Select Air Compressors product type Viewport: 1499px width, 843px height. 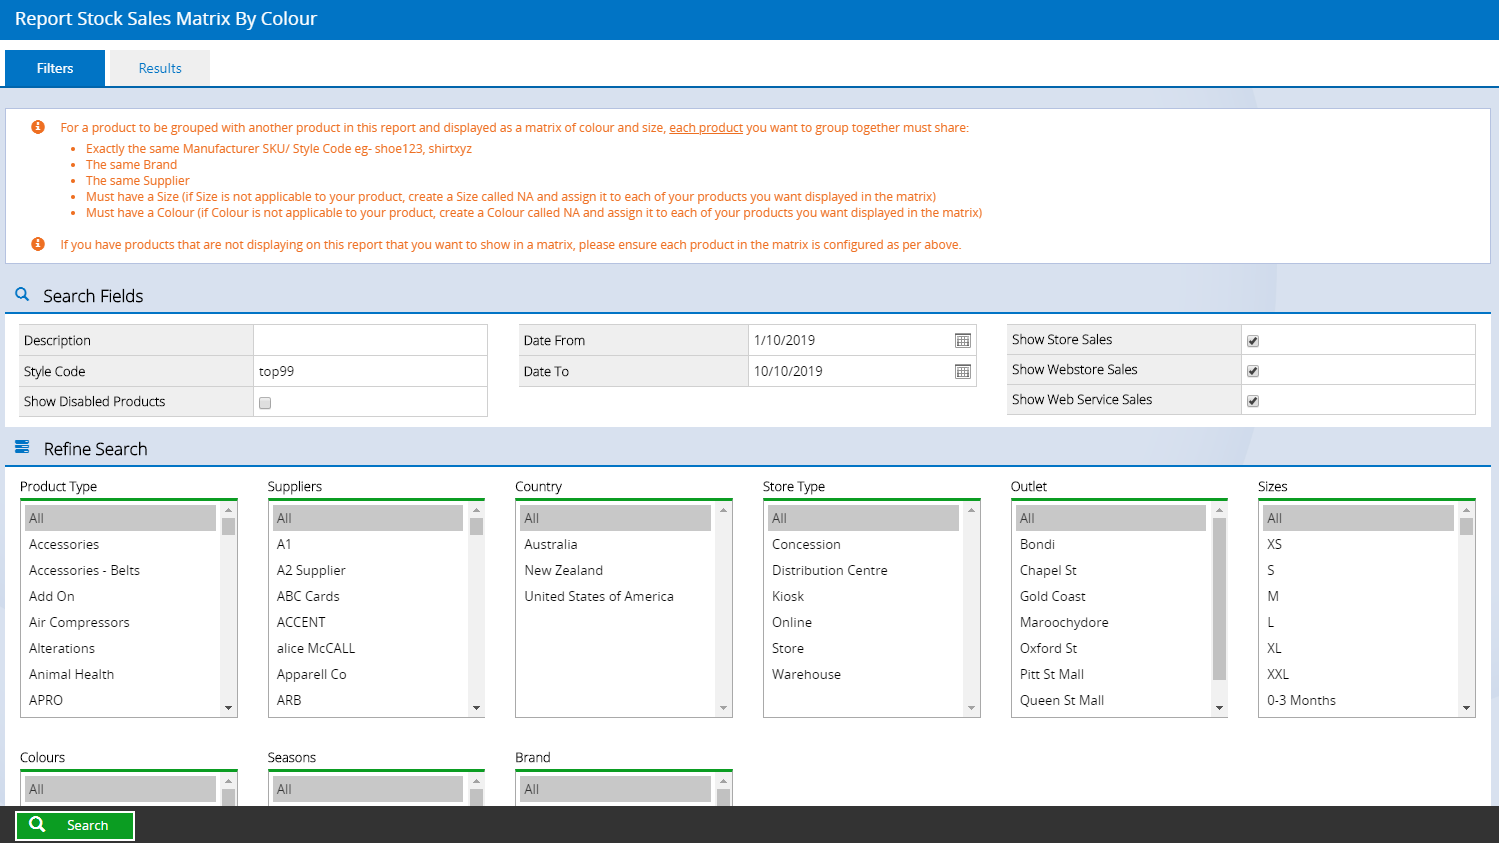(x=120, y=622)
